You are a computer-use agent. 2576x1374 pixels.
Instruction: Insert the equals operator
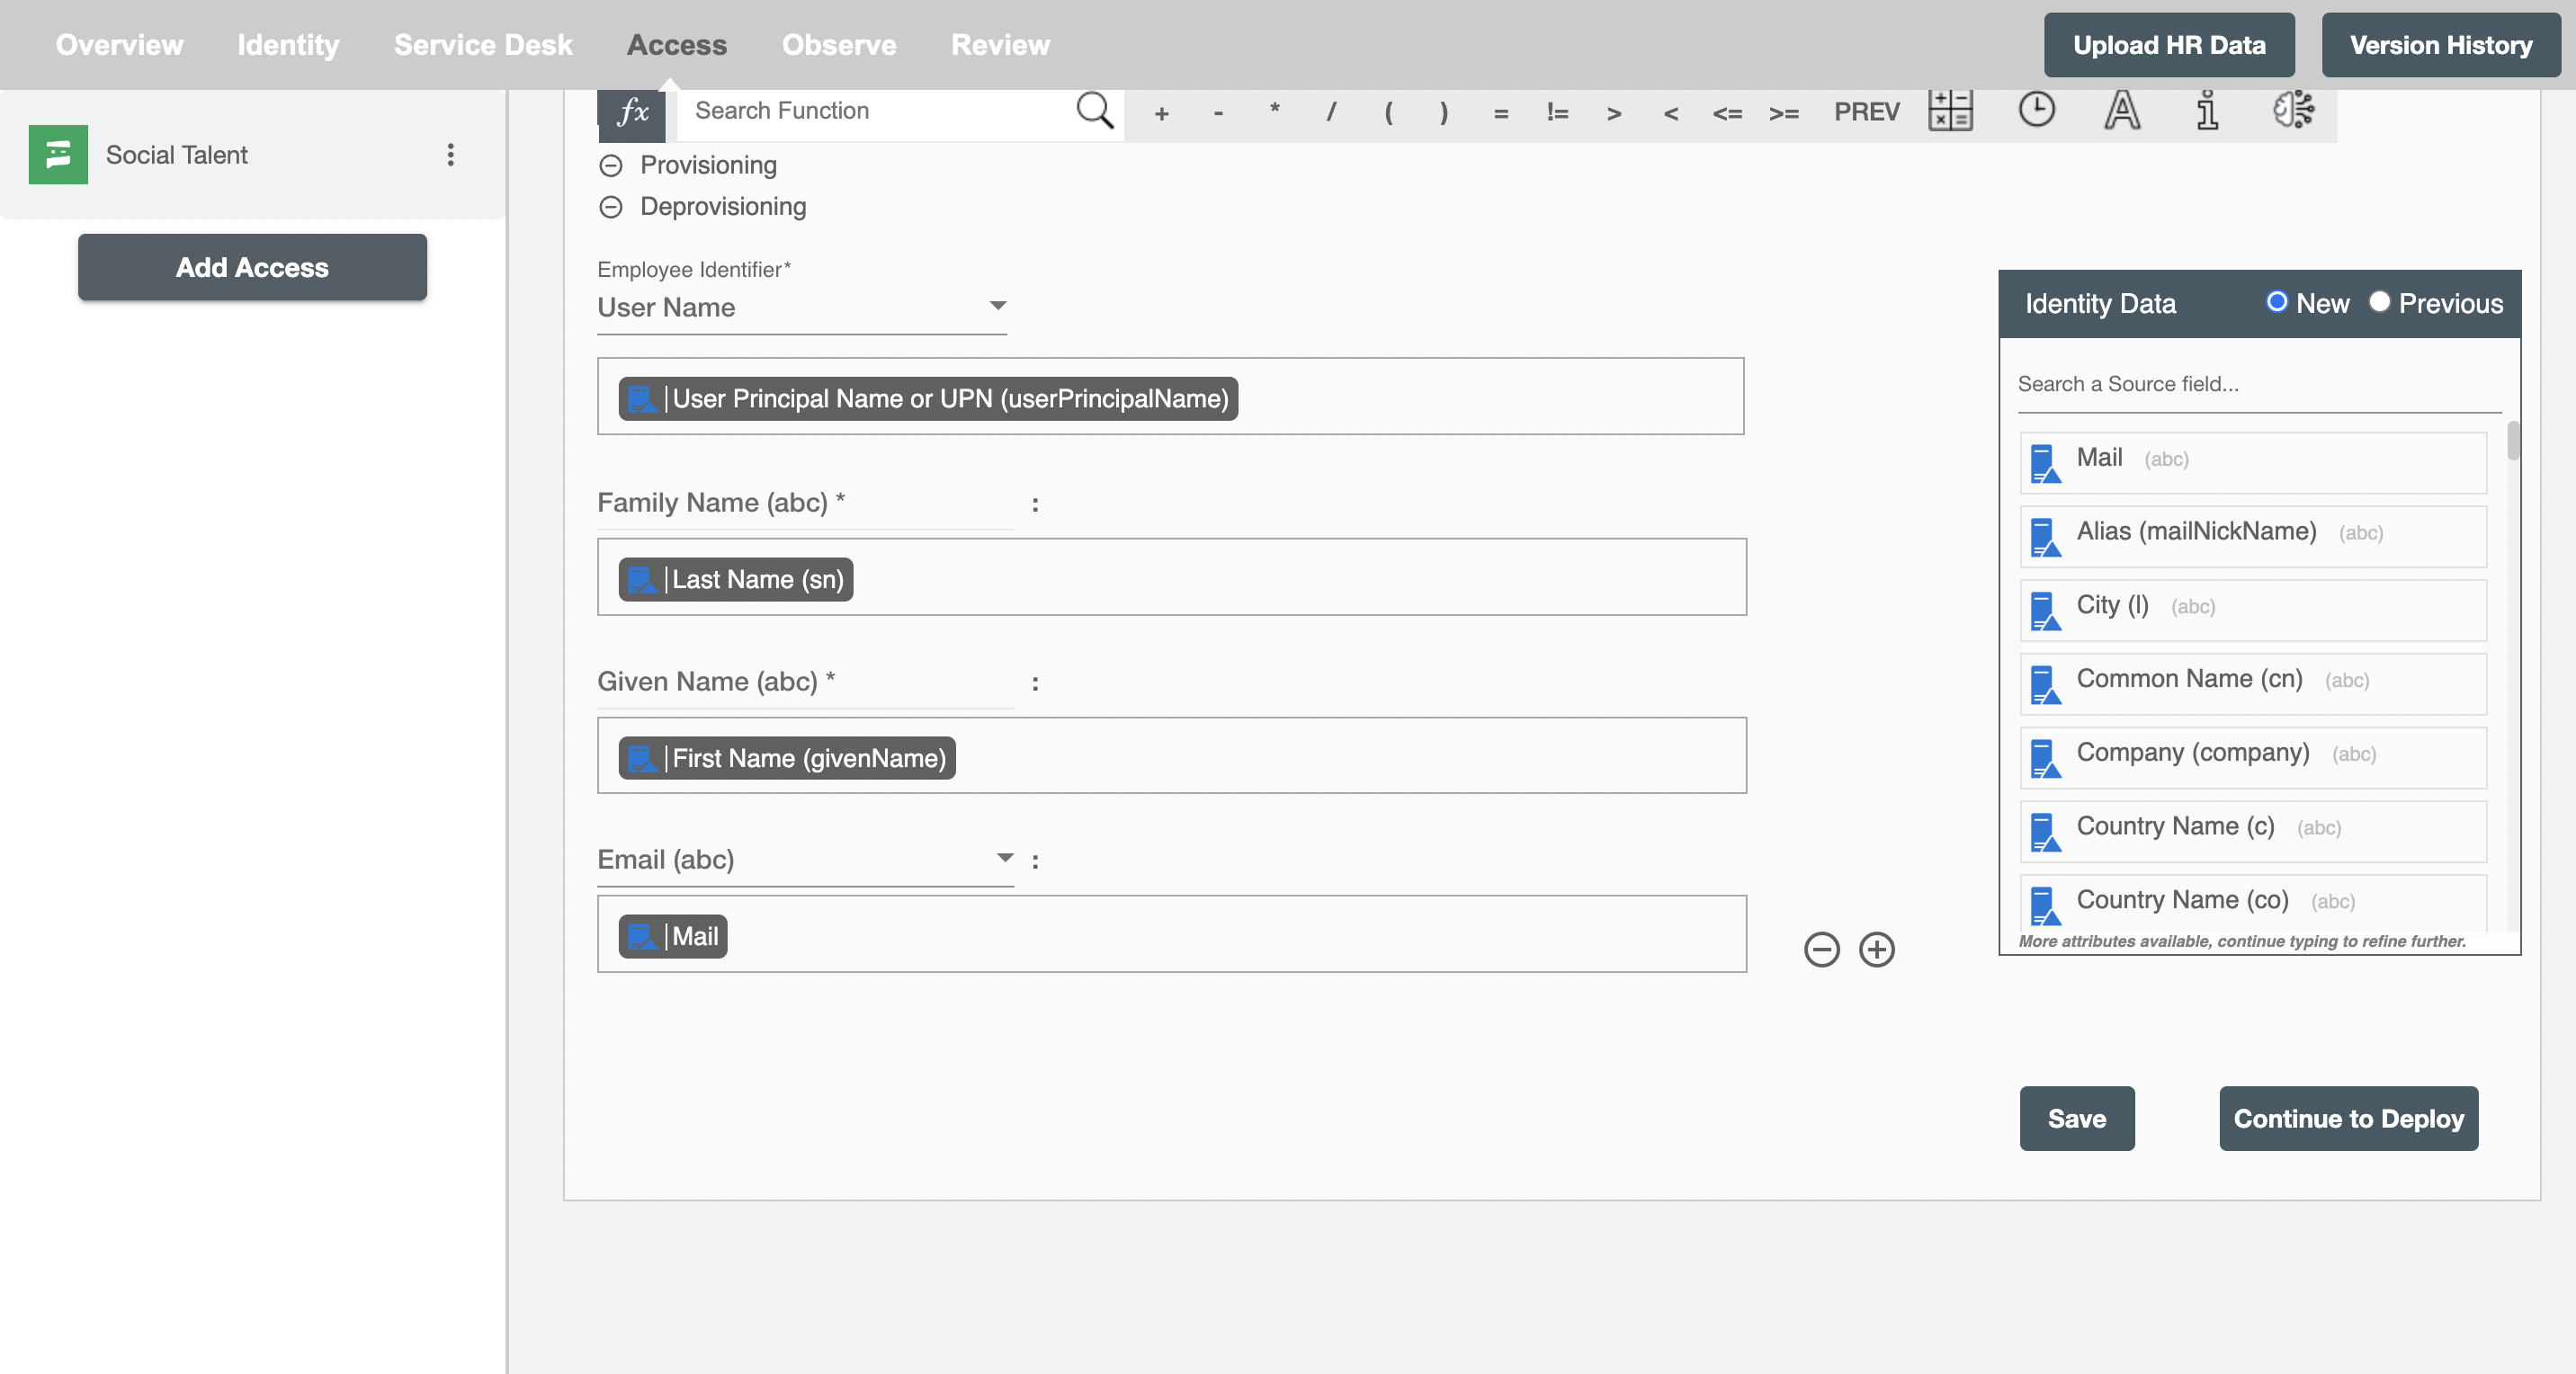tap(1501, 113)
